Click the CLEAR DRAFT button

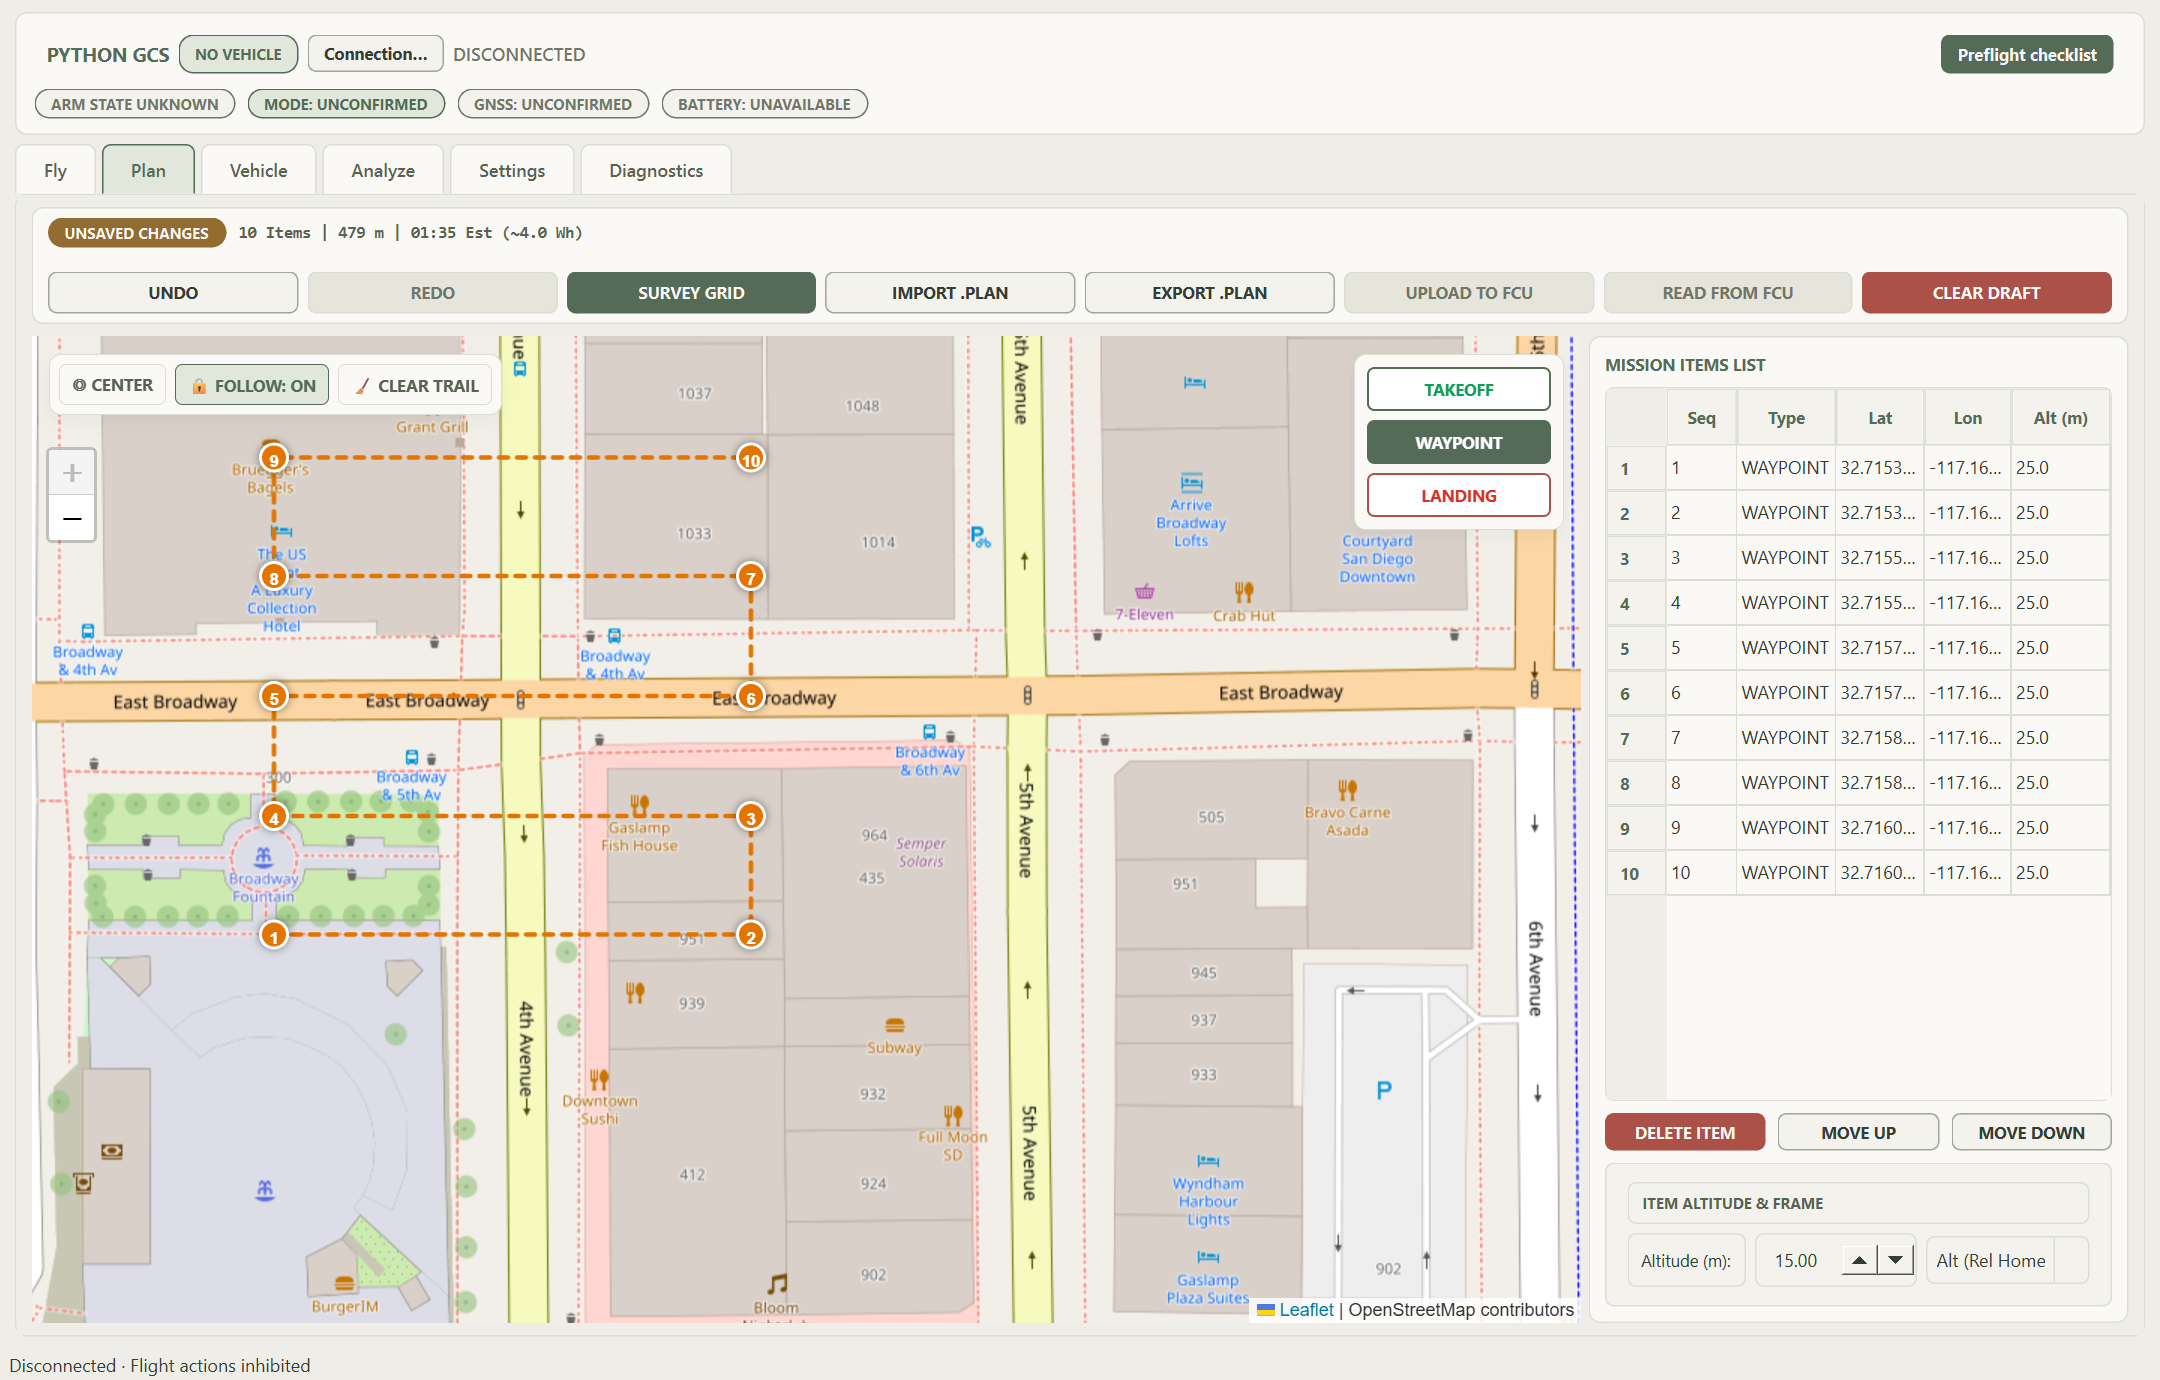pyautogui.click(x=1986, y=293)
